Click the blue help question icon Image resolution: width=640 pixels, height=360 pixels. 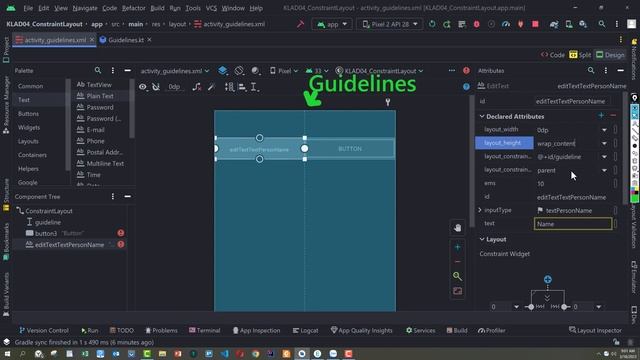466,87
